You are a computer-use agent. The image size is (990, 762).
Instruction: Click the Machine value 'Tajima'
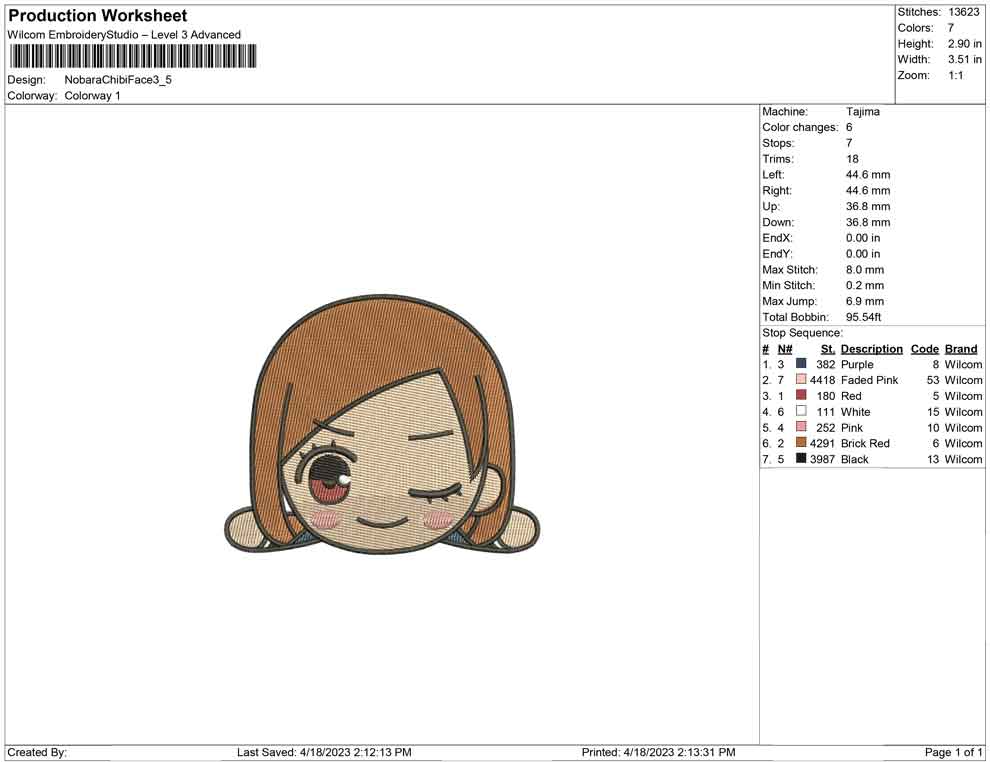point(862,112)
